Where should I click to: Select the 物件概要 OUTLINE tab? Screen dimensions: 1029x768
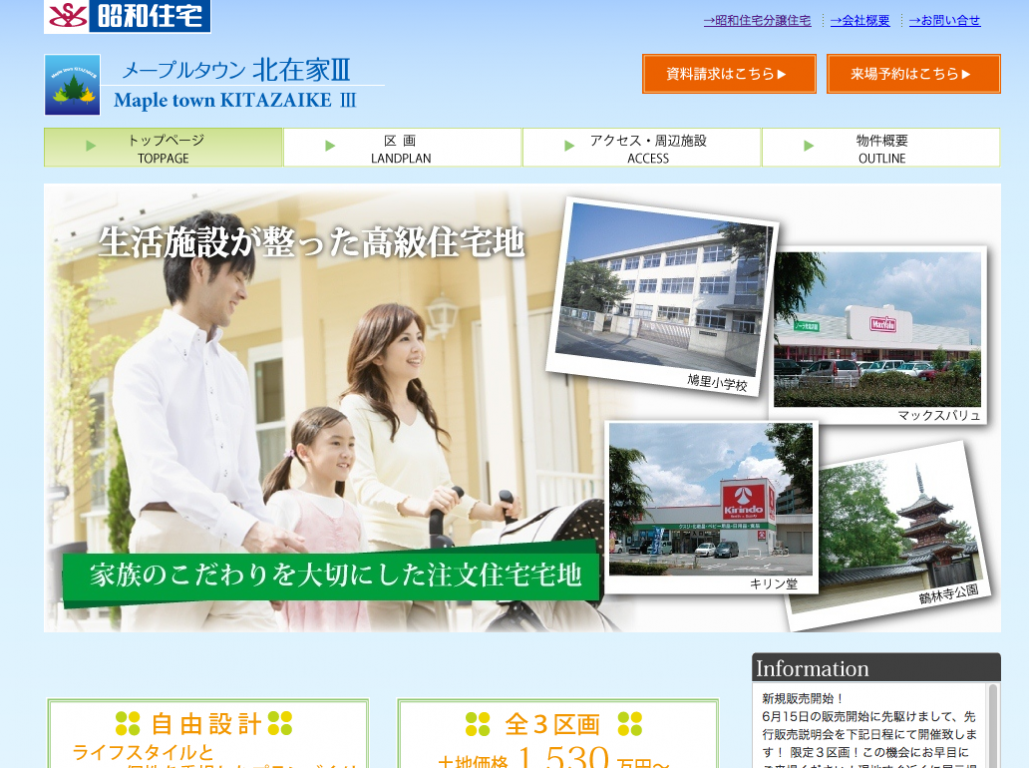(881, 148)
